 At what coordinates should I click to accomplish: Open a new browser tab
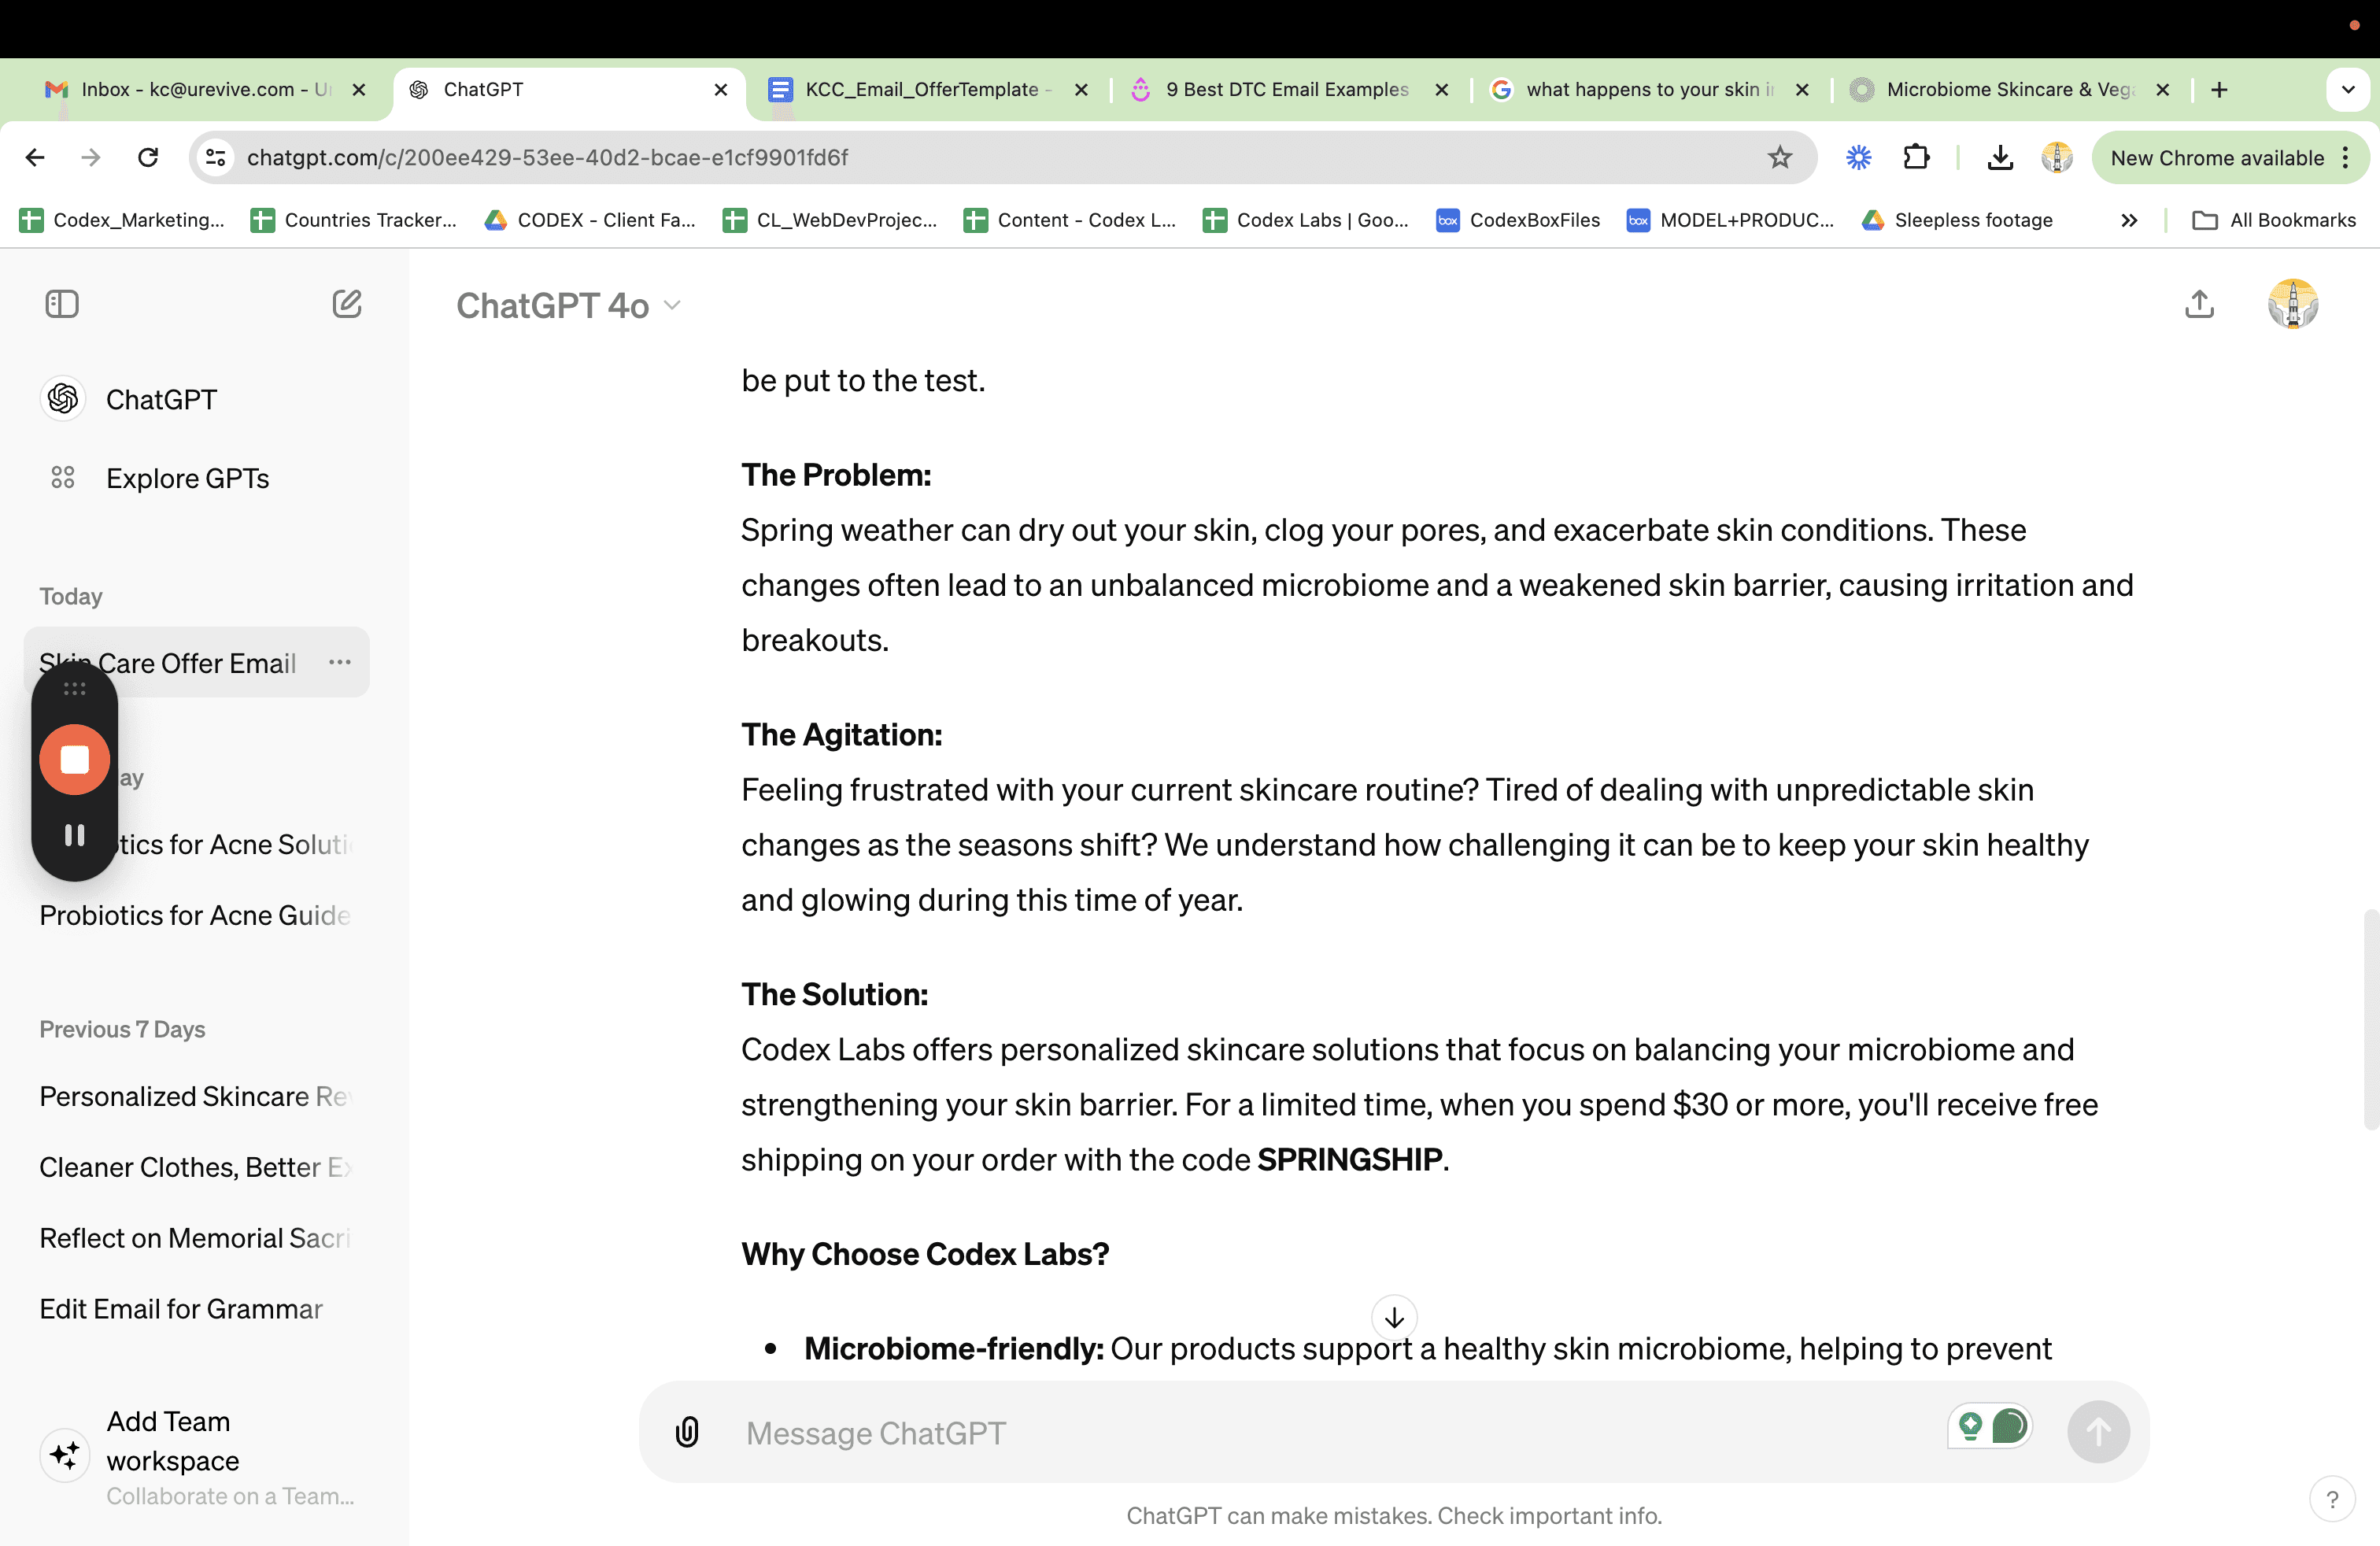[2219, 89]
